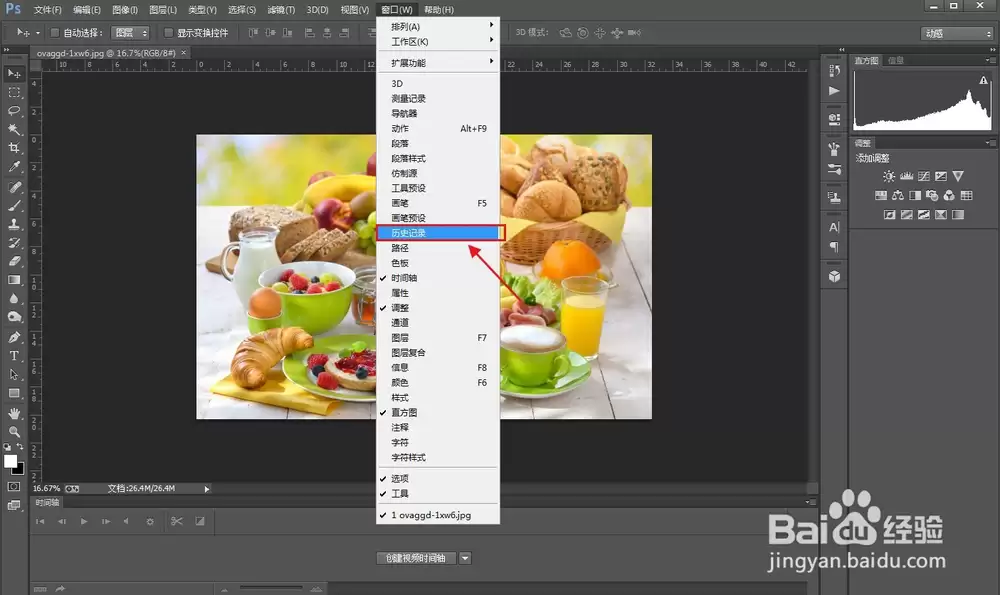Viewport: 1000px width, 595px height.
Task: Select the Rectangular Marquee tool
Action: click(x=14, y=92)
